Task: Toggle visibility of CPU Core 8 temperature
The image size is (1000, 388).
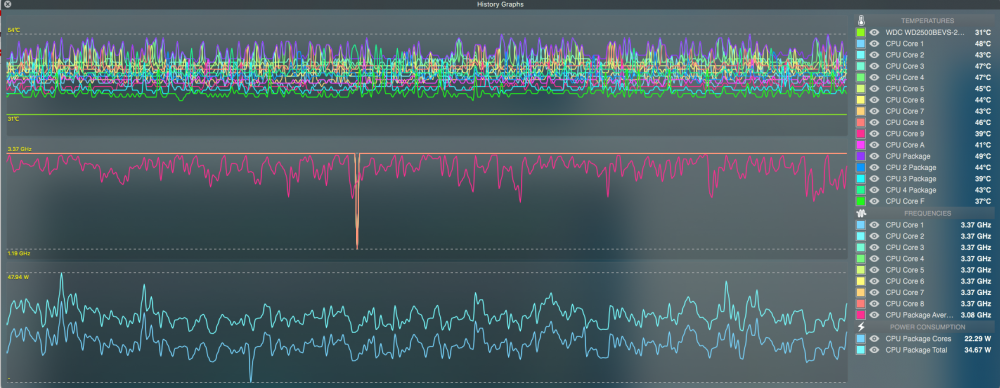Action: [874, 123]
